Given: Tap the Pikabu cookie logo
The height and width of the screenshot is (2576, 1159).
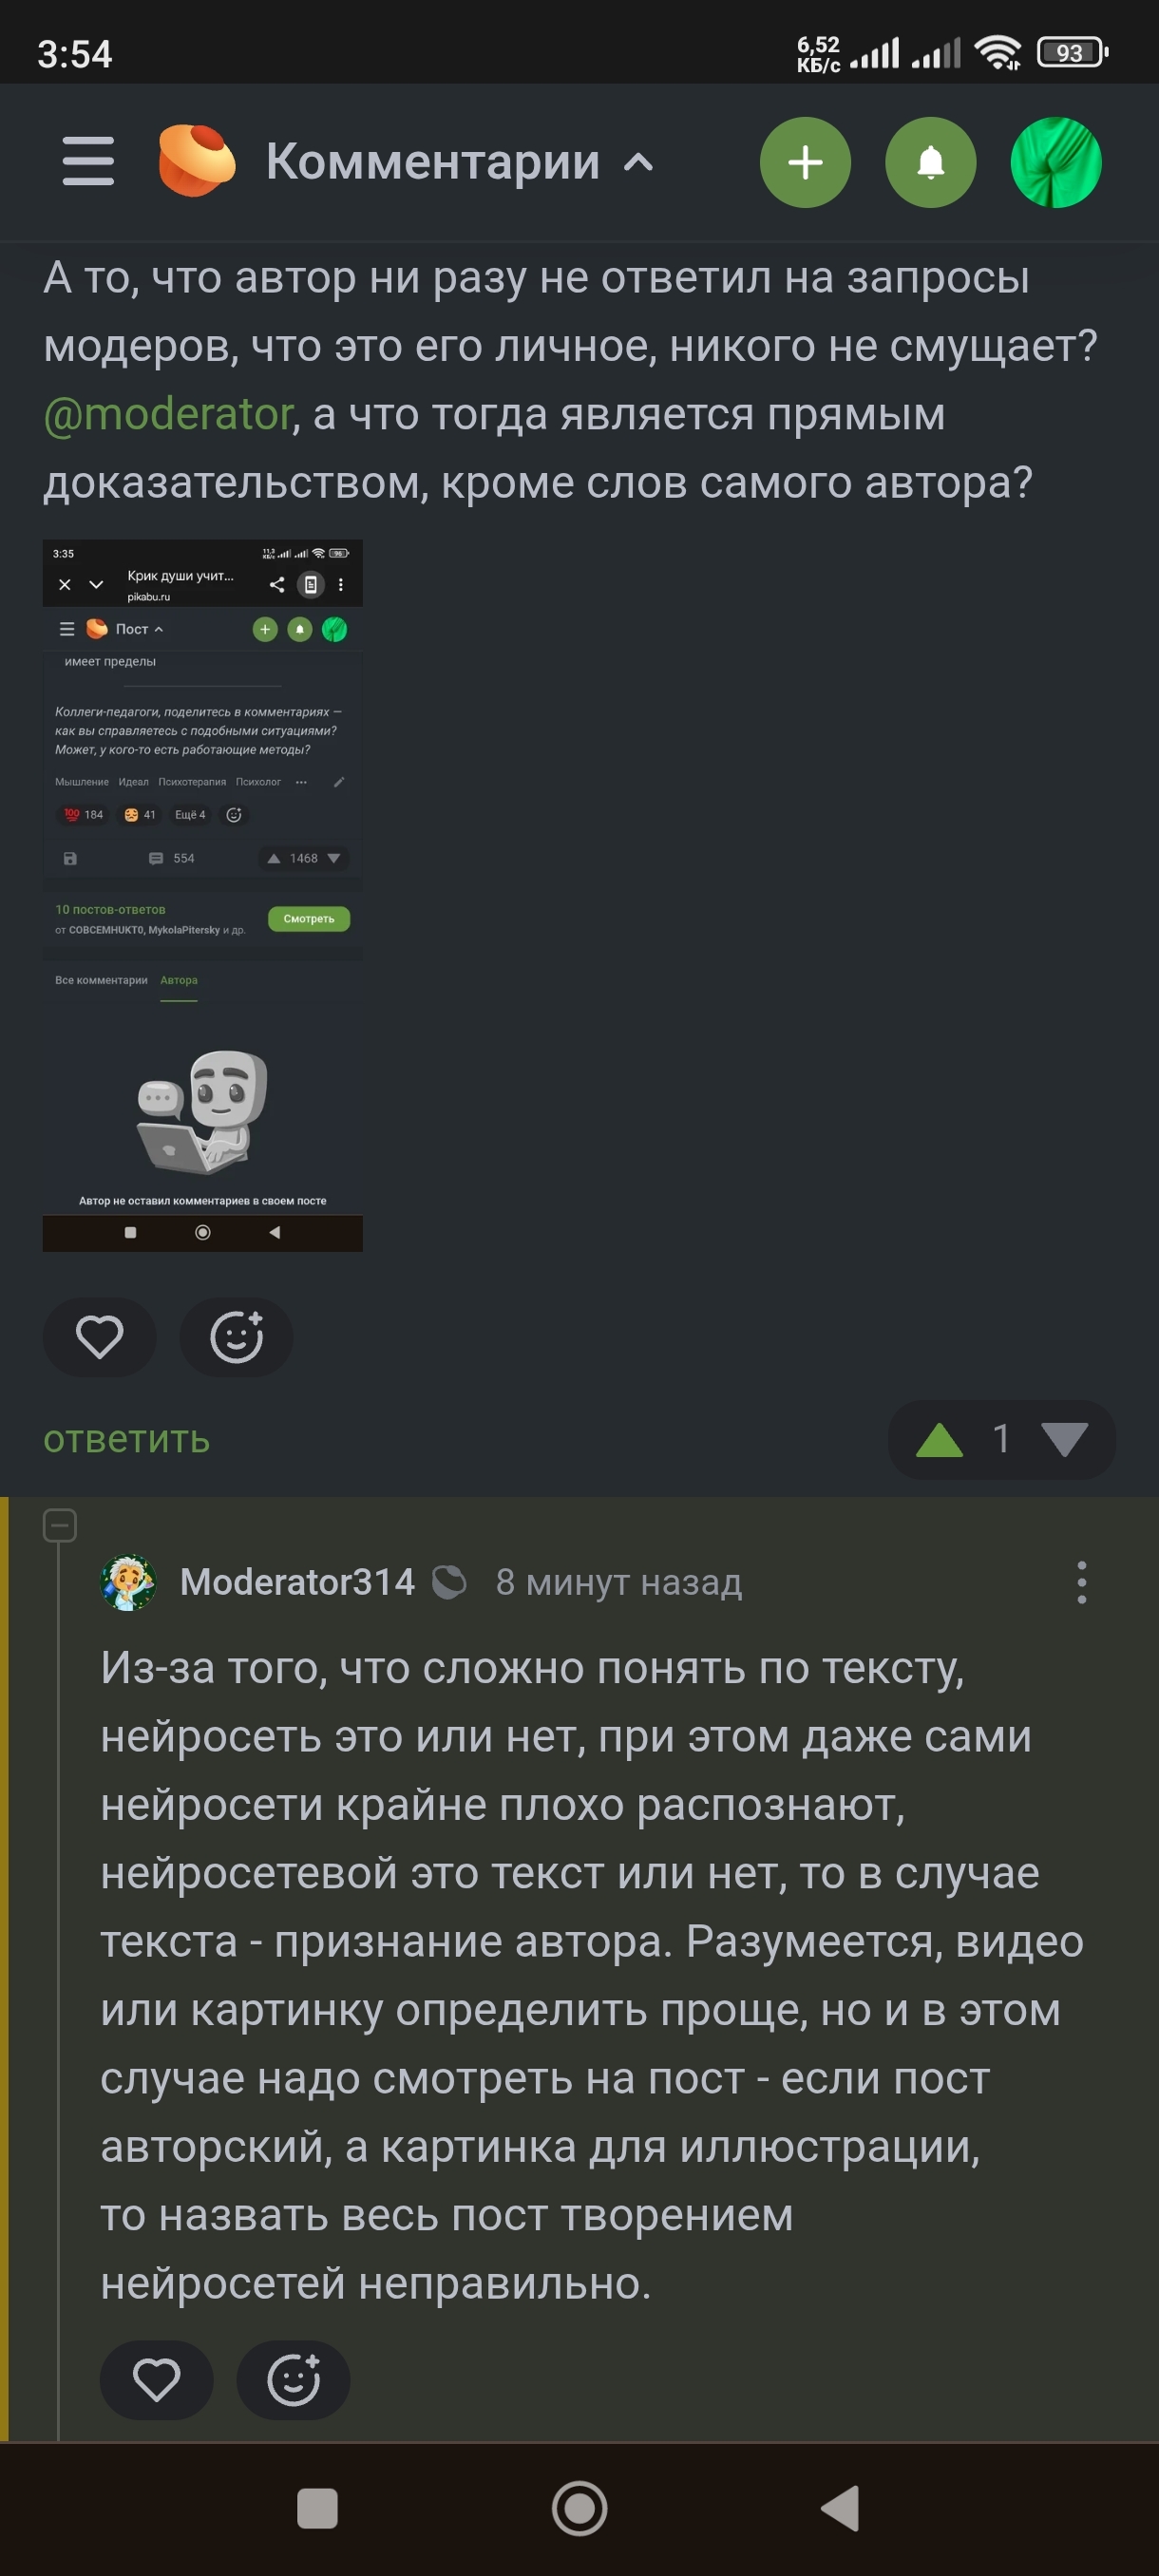Looking at the screenshot, I should click(197, 161).
